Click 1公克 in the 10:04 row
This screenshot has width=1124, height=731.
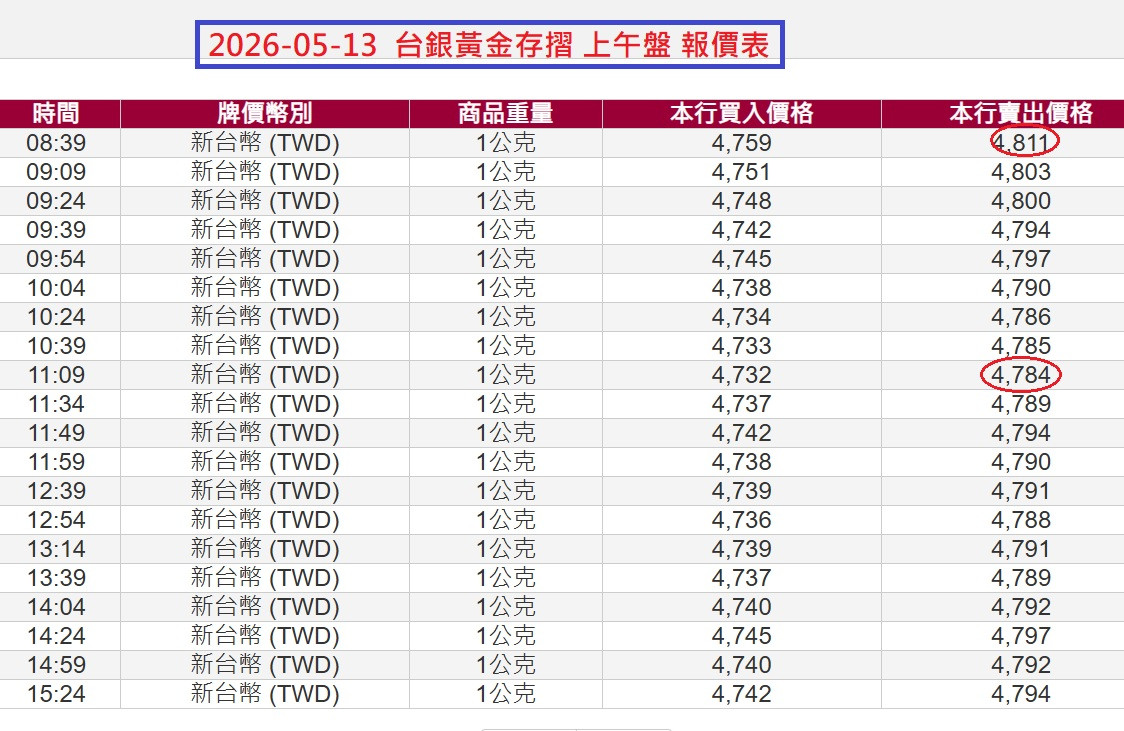[x=505, y=288]
